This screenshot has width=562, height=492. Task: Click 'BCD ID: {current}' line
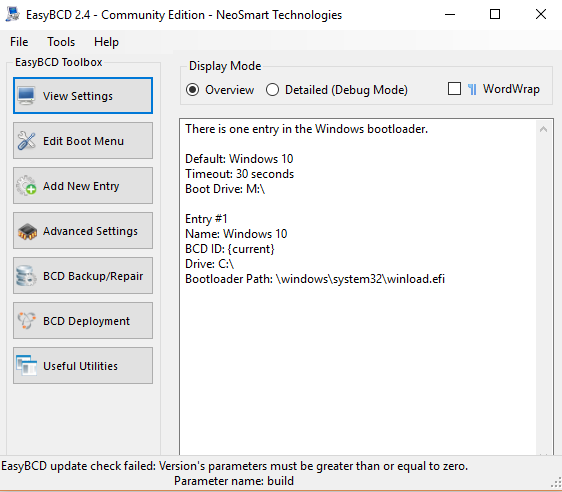click(x=230, y=249)
